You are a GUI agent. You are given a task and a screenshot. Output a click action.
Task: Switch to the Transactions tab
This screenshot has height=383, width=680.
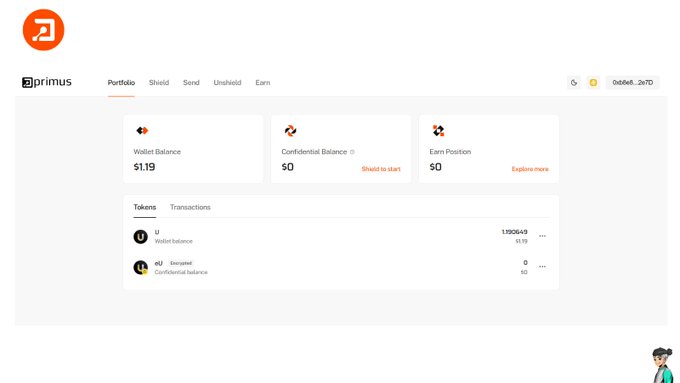tap(190, 207)
